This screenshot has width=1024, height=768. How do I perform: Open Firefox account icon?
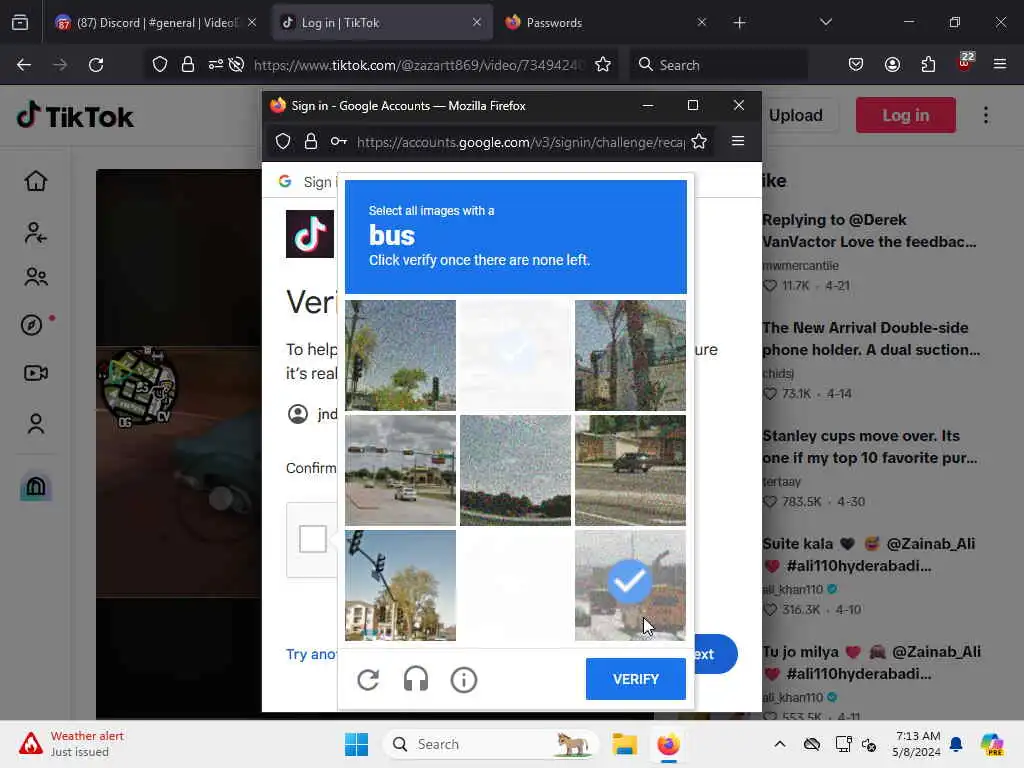892,65
